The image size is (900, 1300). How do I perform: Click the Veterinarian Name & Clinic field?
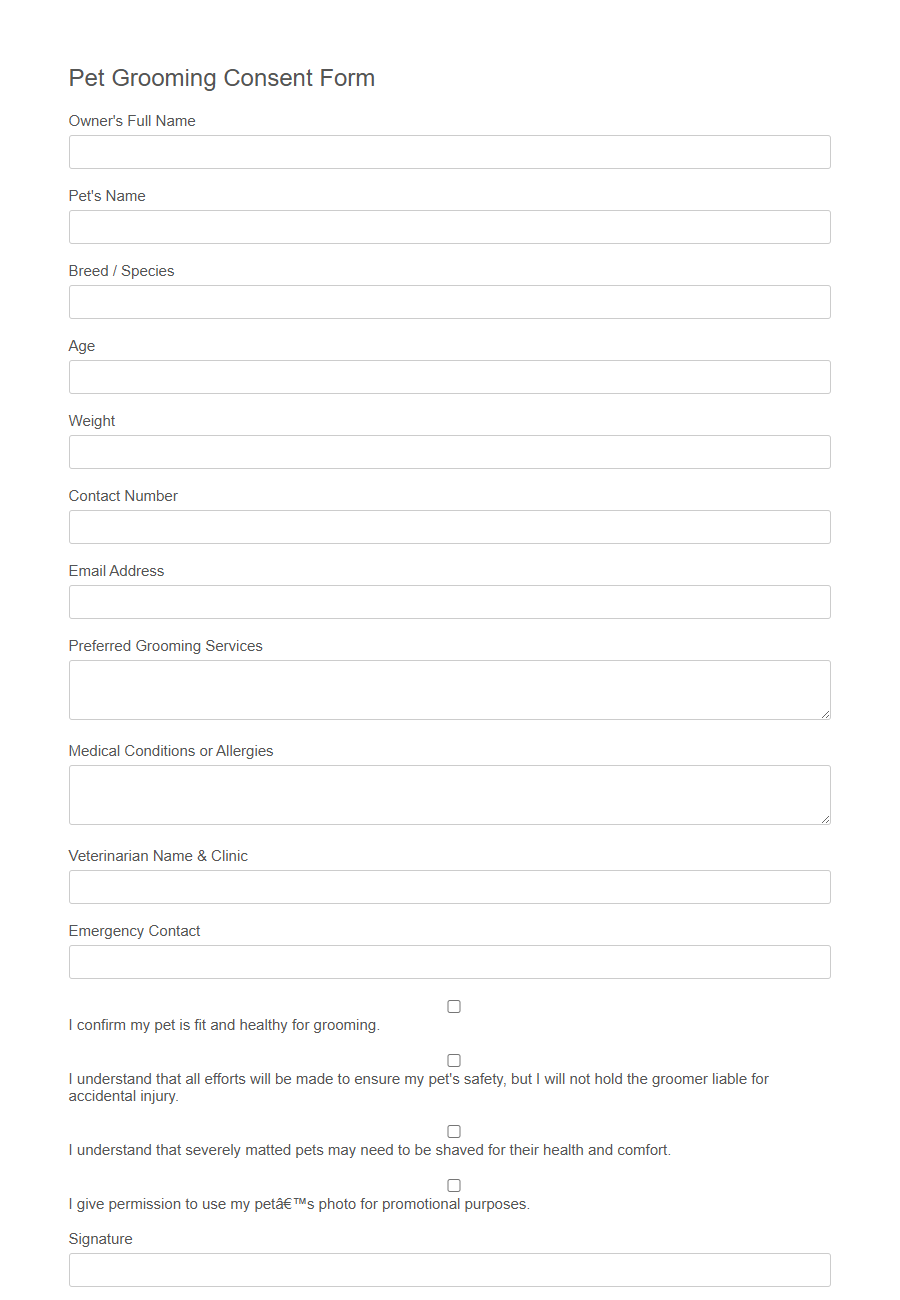coord(449,887)
